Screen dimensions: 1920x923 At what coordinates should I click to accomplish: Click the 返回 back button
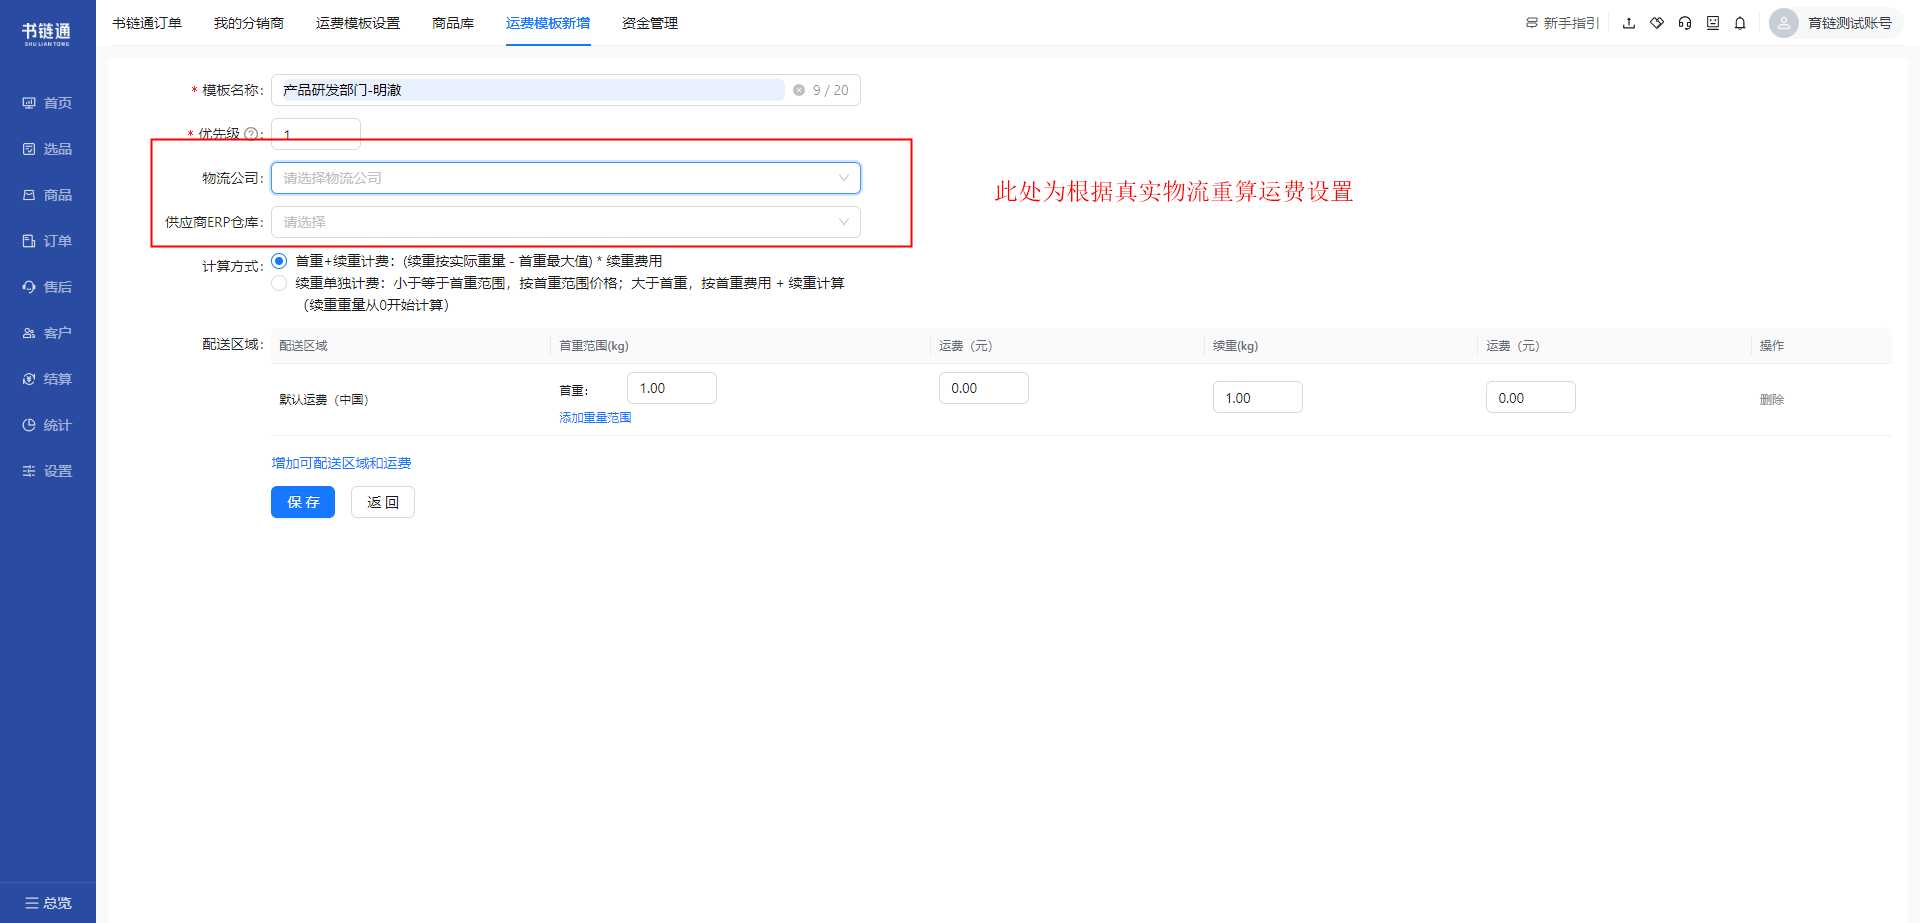point(383,502)
